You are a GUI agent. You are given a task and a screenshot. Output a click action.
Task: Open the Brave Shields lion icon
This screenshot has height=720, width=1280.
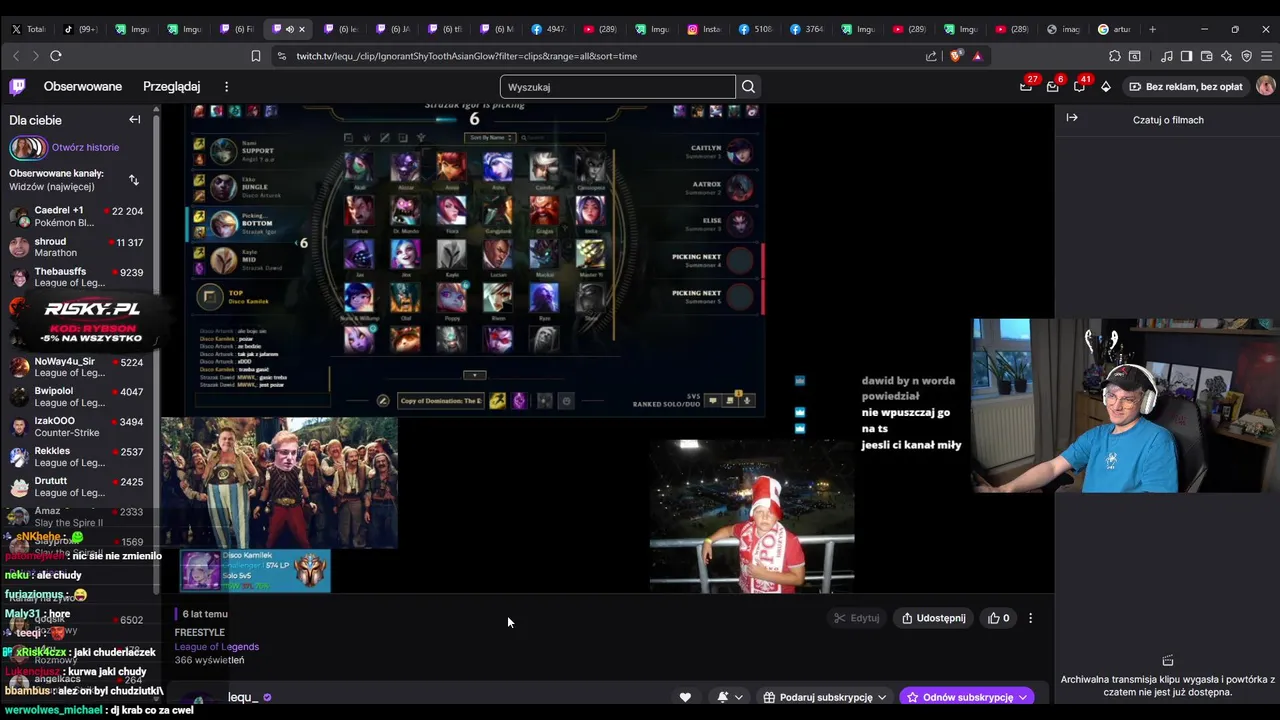pyautogui.click(x=956, y=56)
